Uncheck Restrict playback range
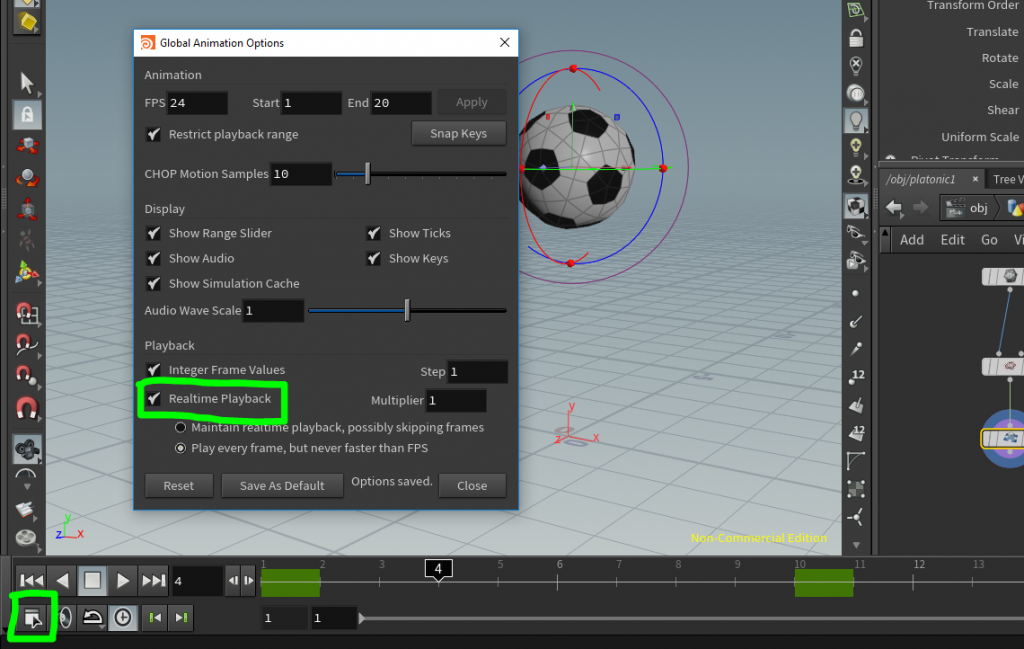 click(x=153, y=134)
